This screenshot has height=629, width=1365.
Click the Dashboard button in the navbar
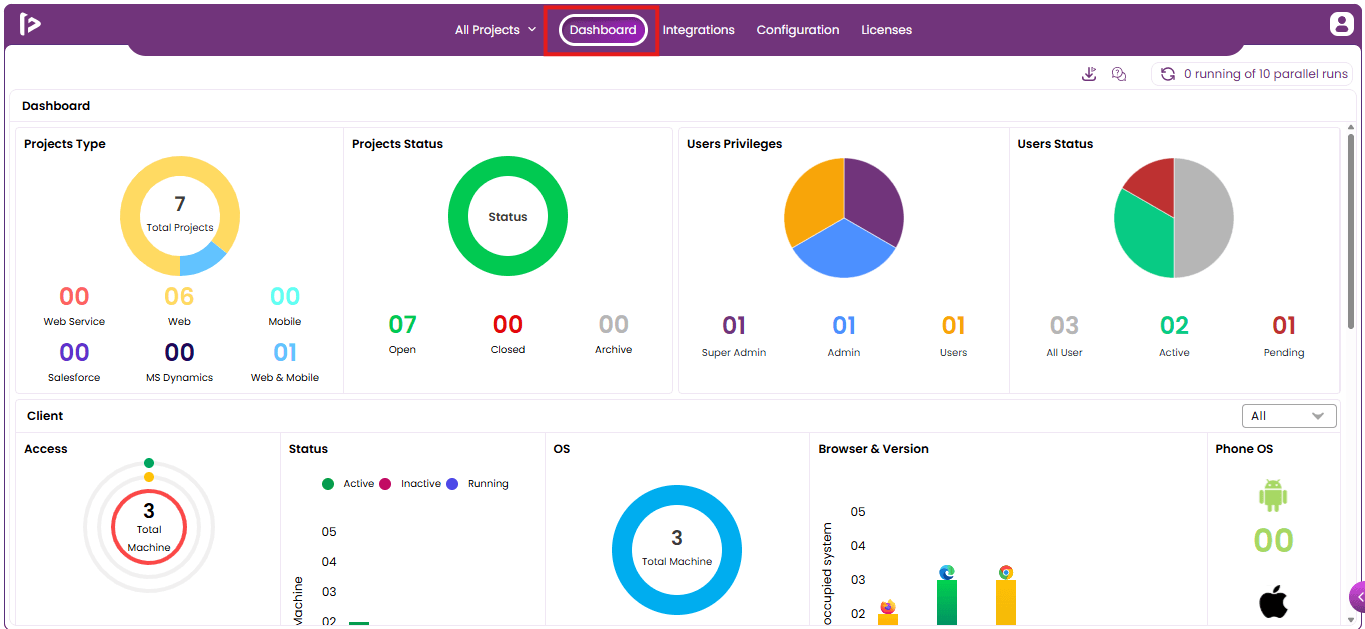[x=603, y=30]
